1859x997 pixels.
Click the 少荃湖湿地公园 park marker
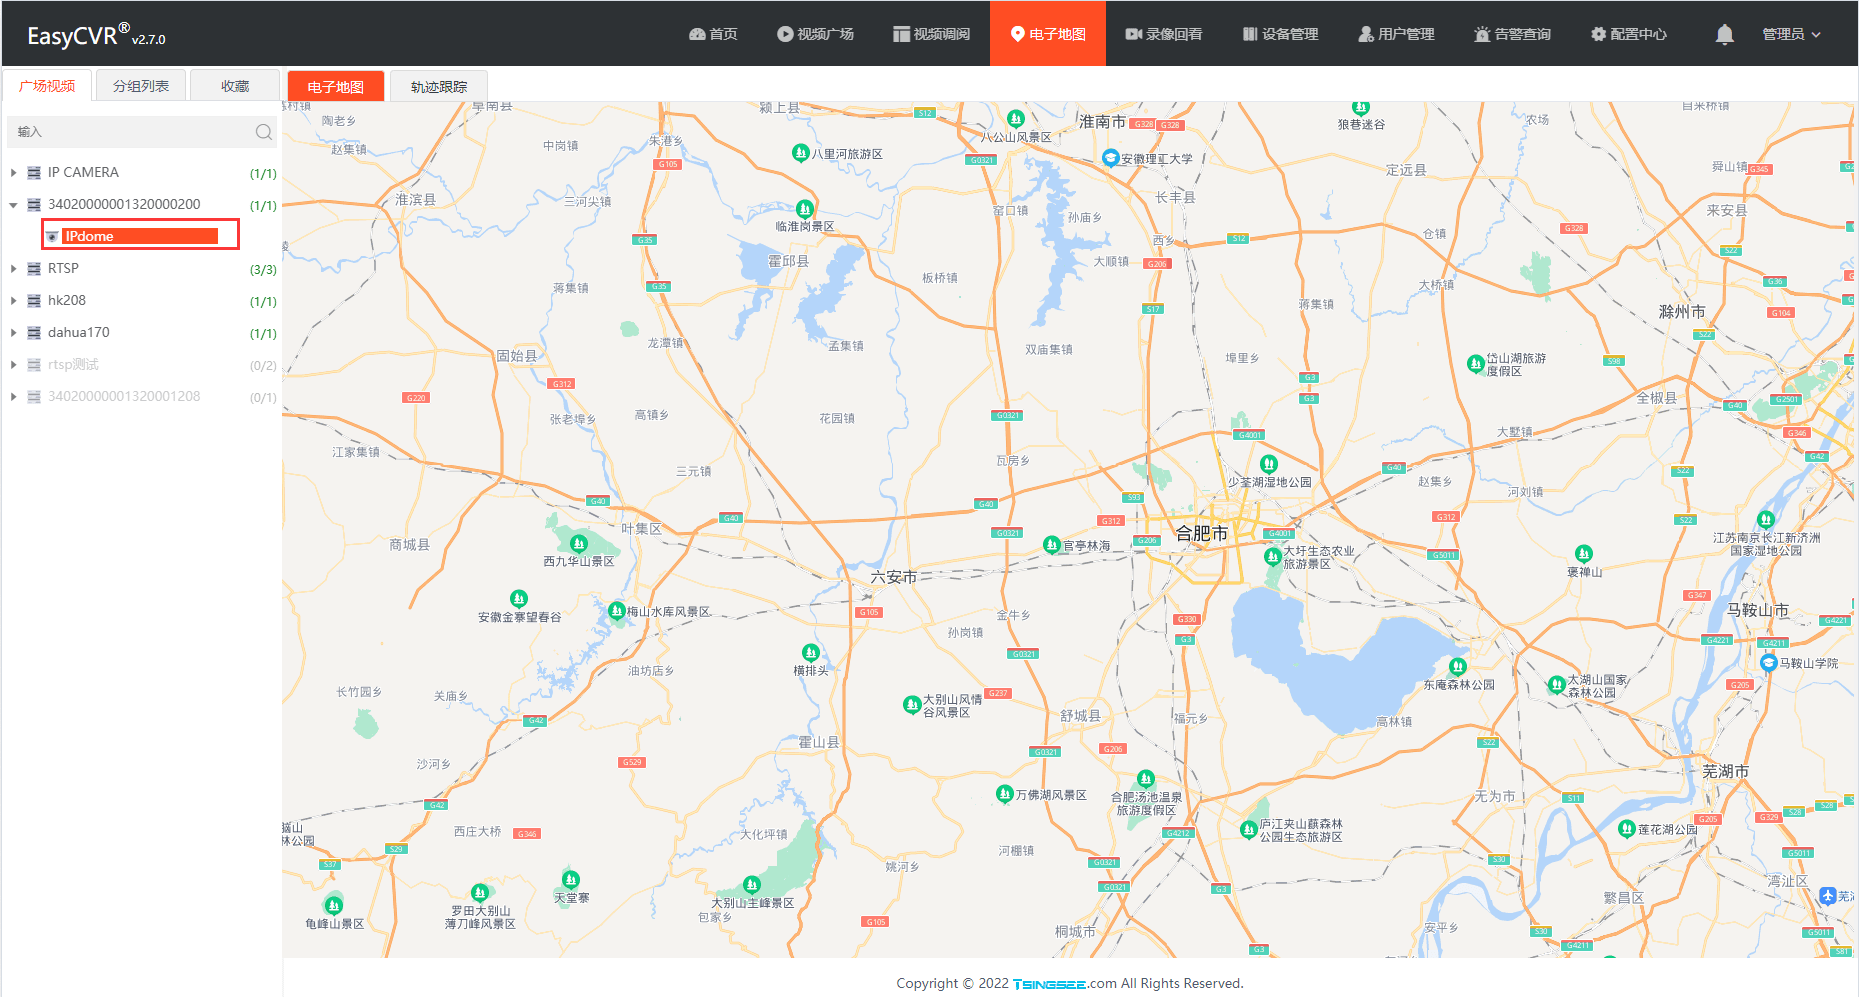pos(1269,464)
